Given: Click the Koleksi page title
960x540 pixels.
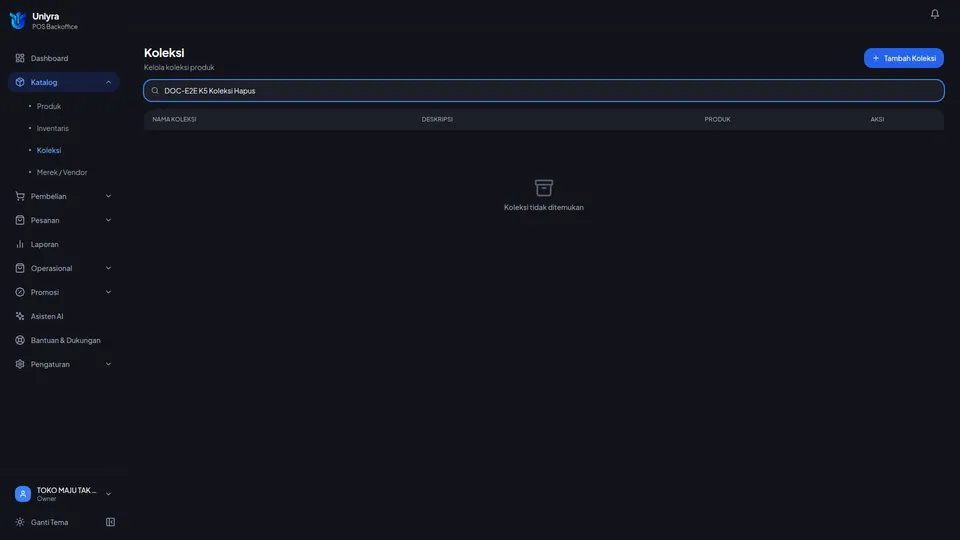Looking at the screenshot, I should [x=164, y=53].
